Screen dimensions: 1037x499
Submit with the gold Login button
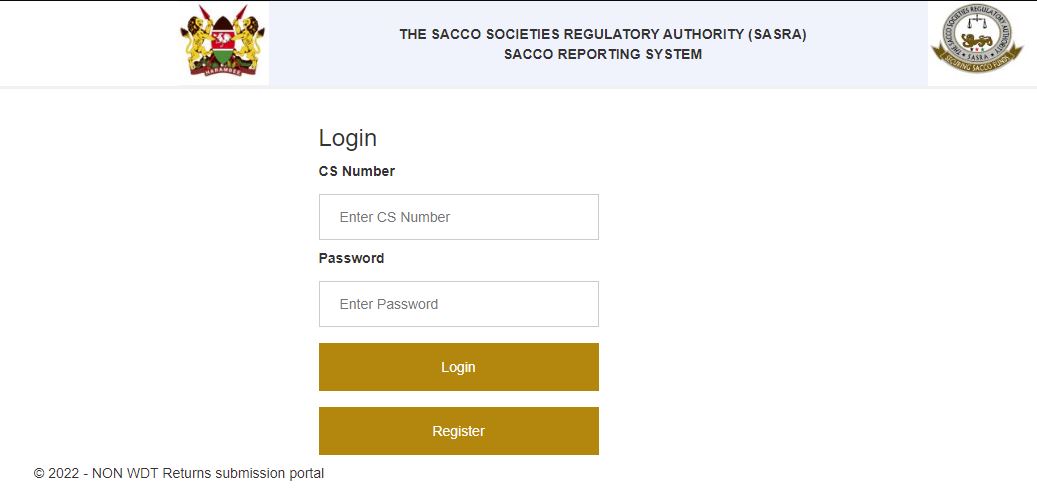click(x=458, y=367)
